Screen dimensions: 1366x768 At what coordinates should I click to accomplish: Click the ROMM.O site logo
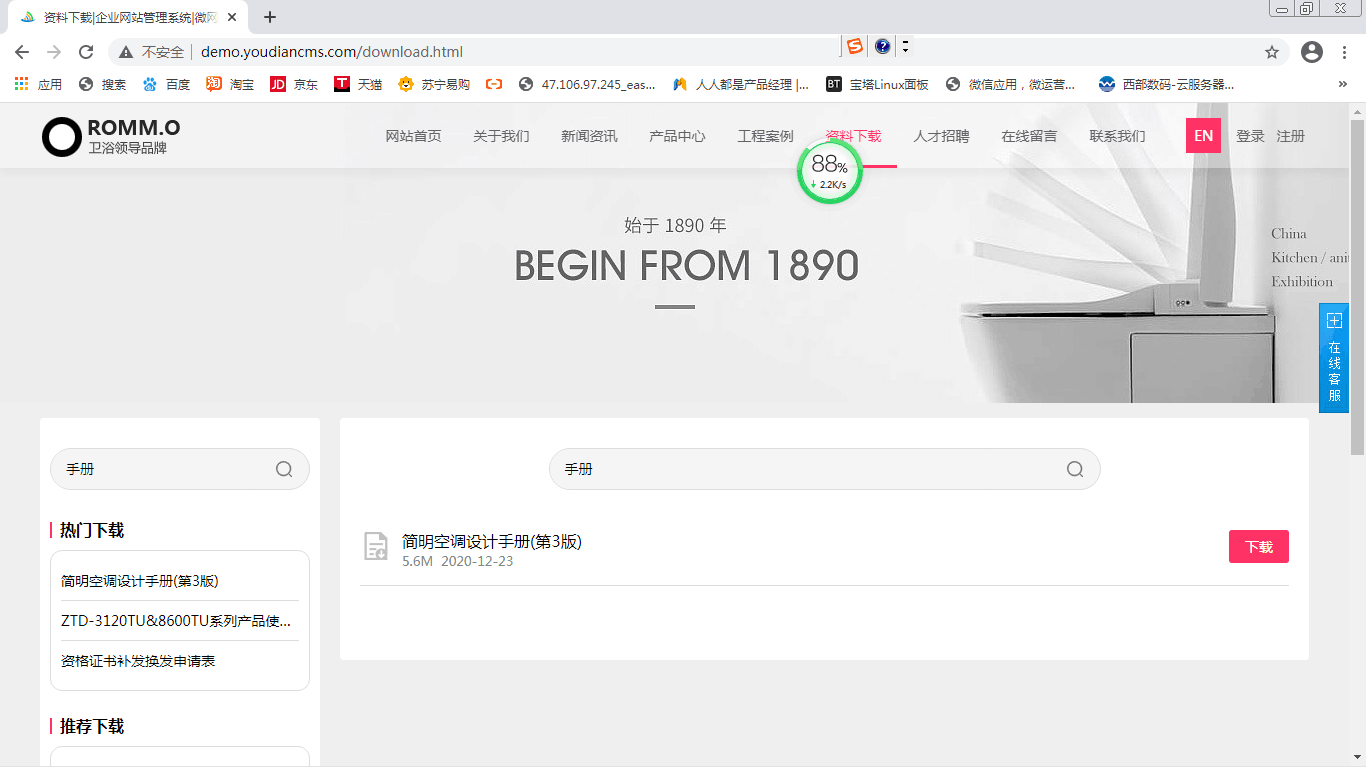[x=111, y=137]
